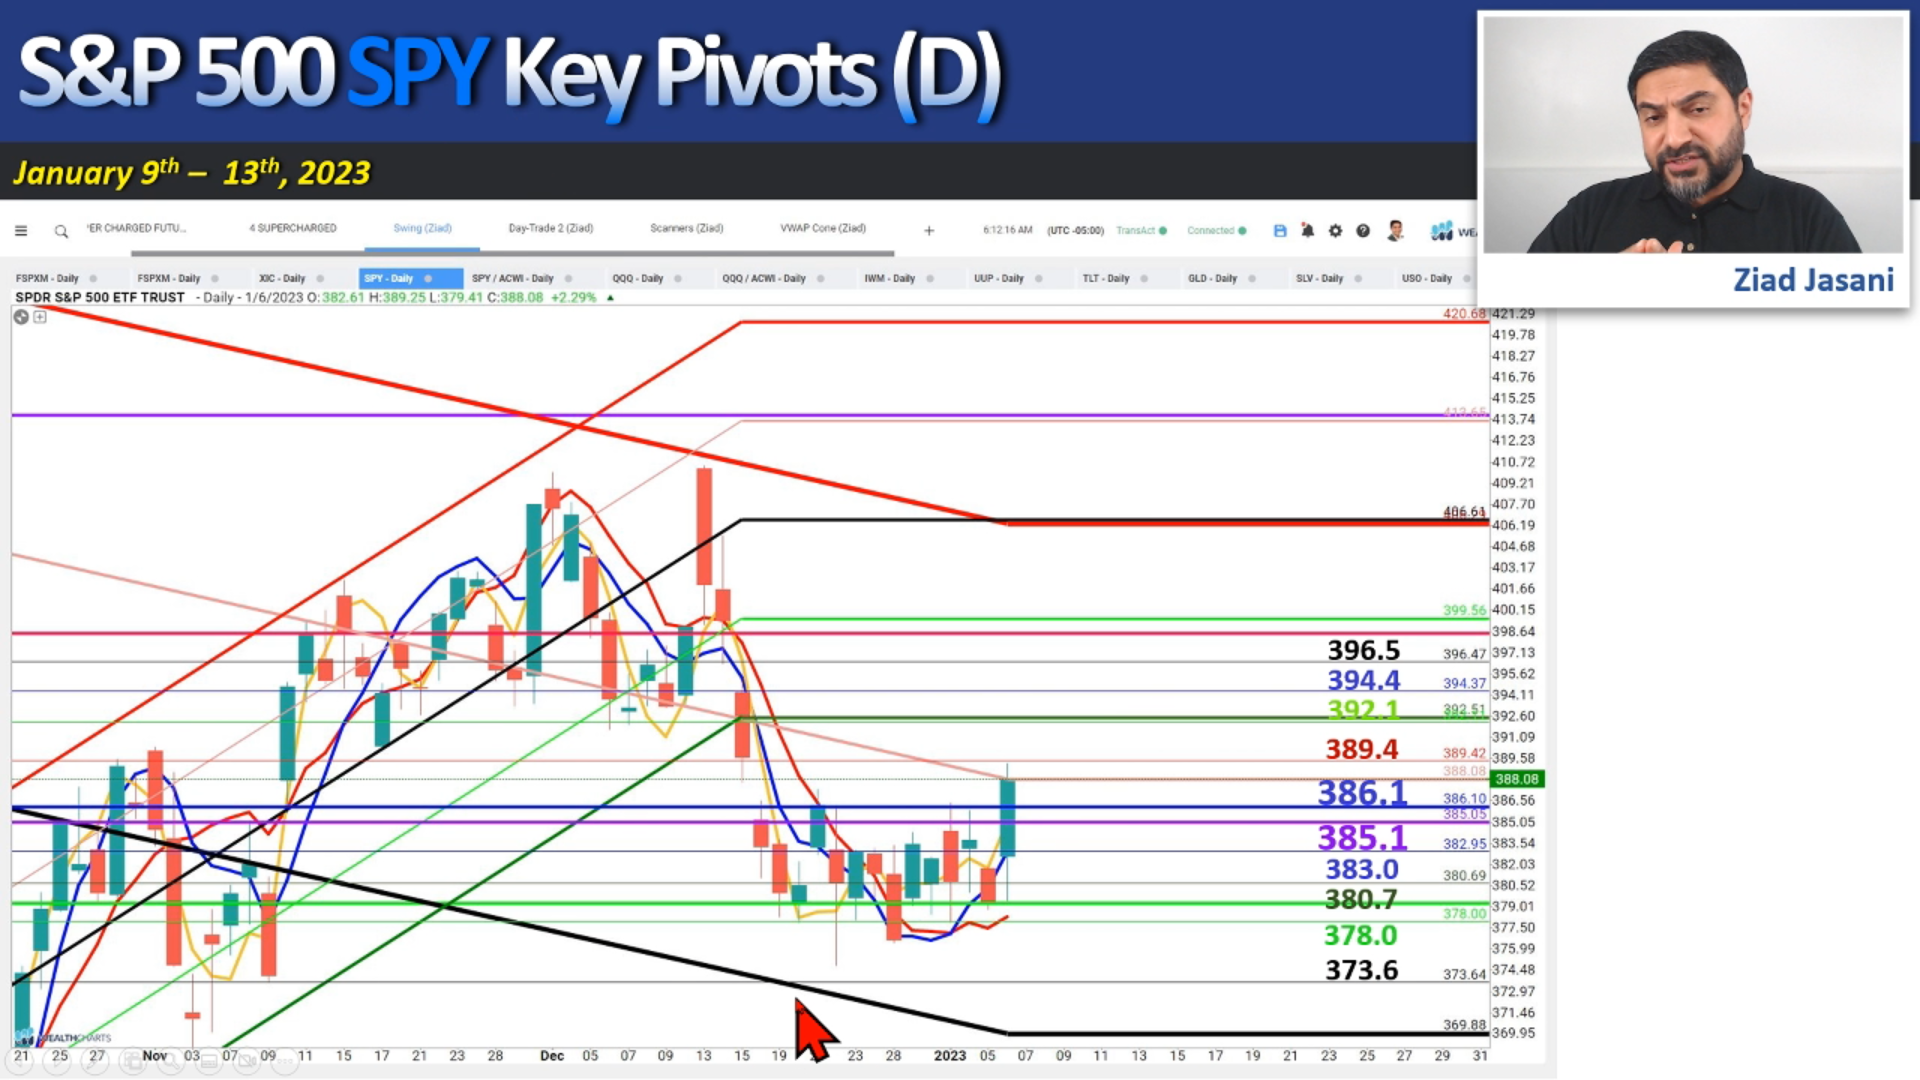Select the SPY / ACWI - Daily chart tab
This screenshot has height=1080, width=1920.
[513, 278]
